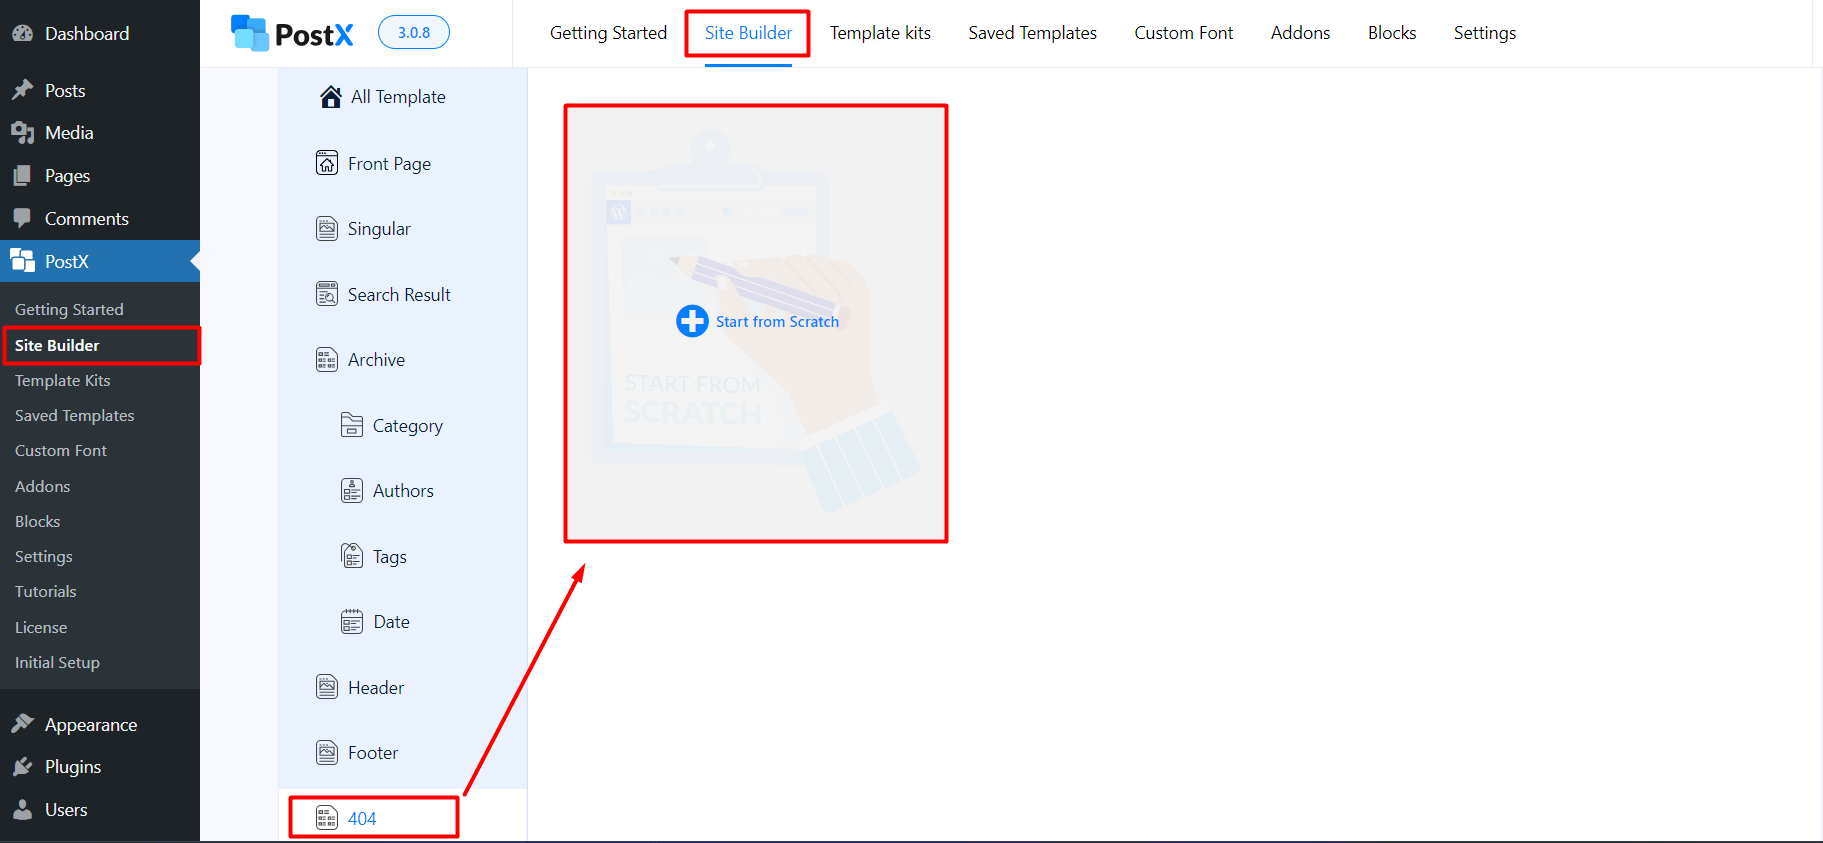
Task: Switch to Saved Templates tab
Action: pos(1032,33)
